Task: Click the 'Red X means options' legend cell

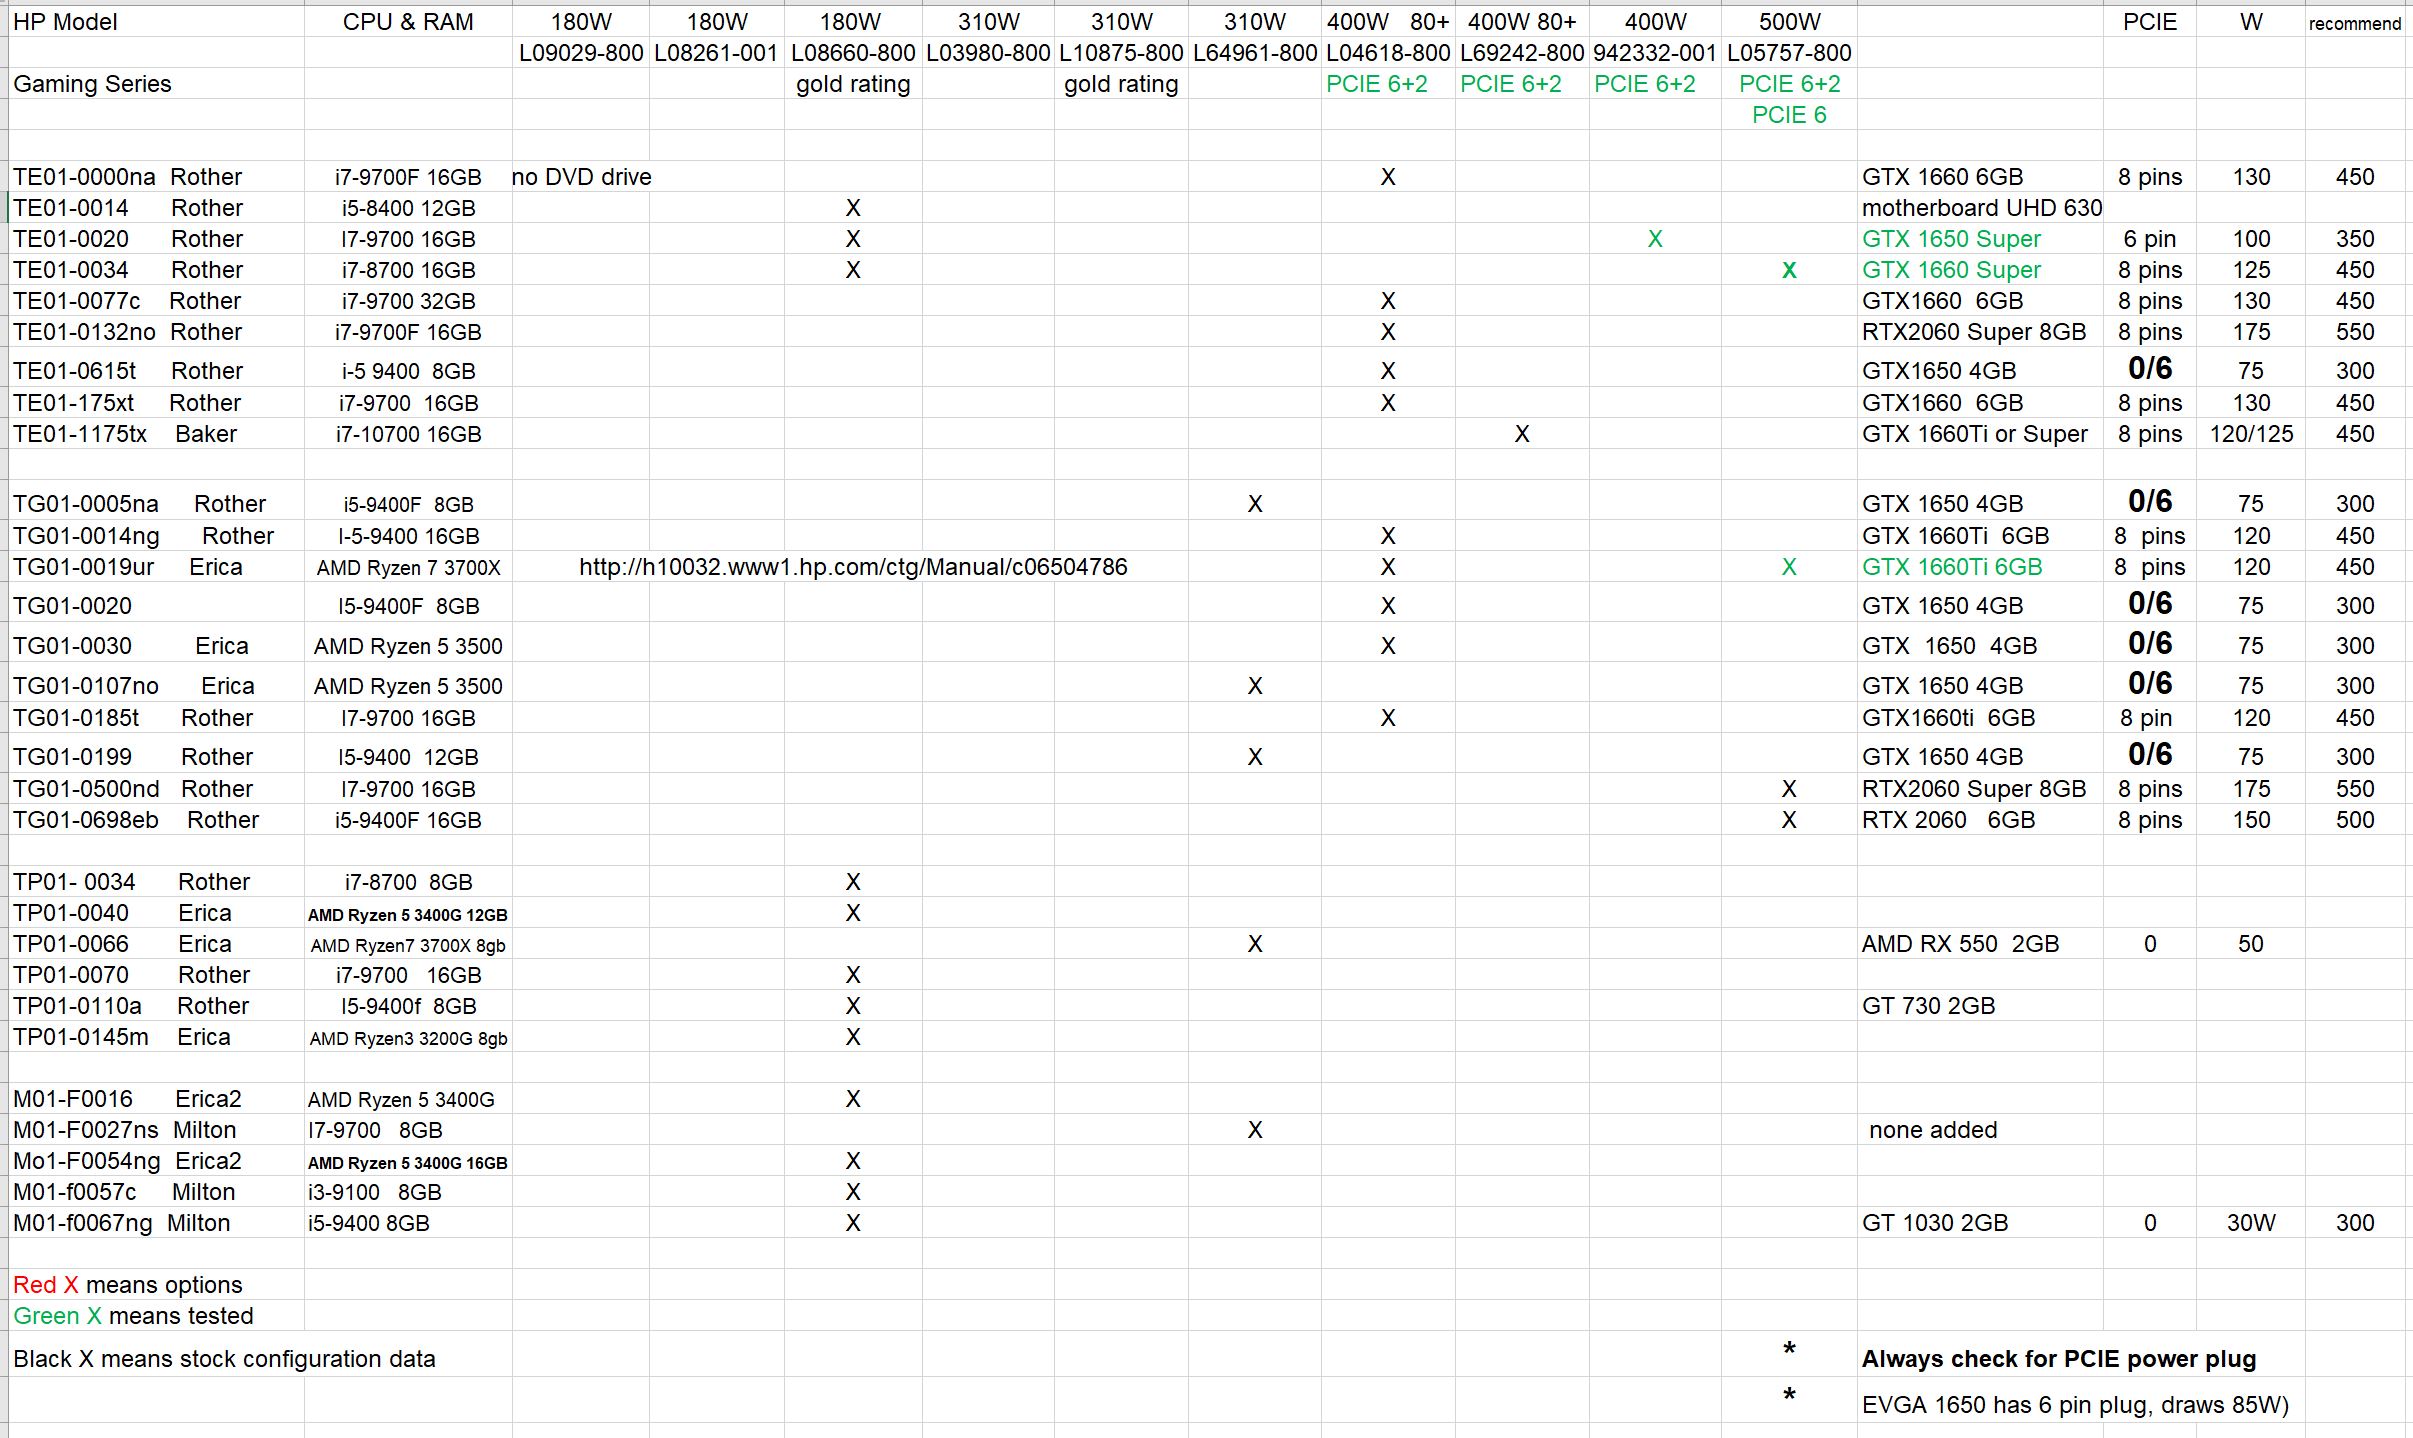Action: 126,1285
